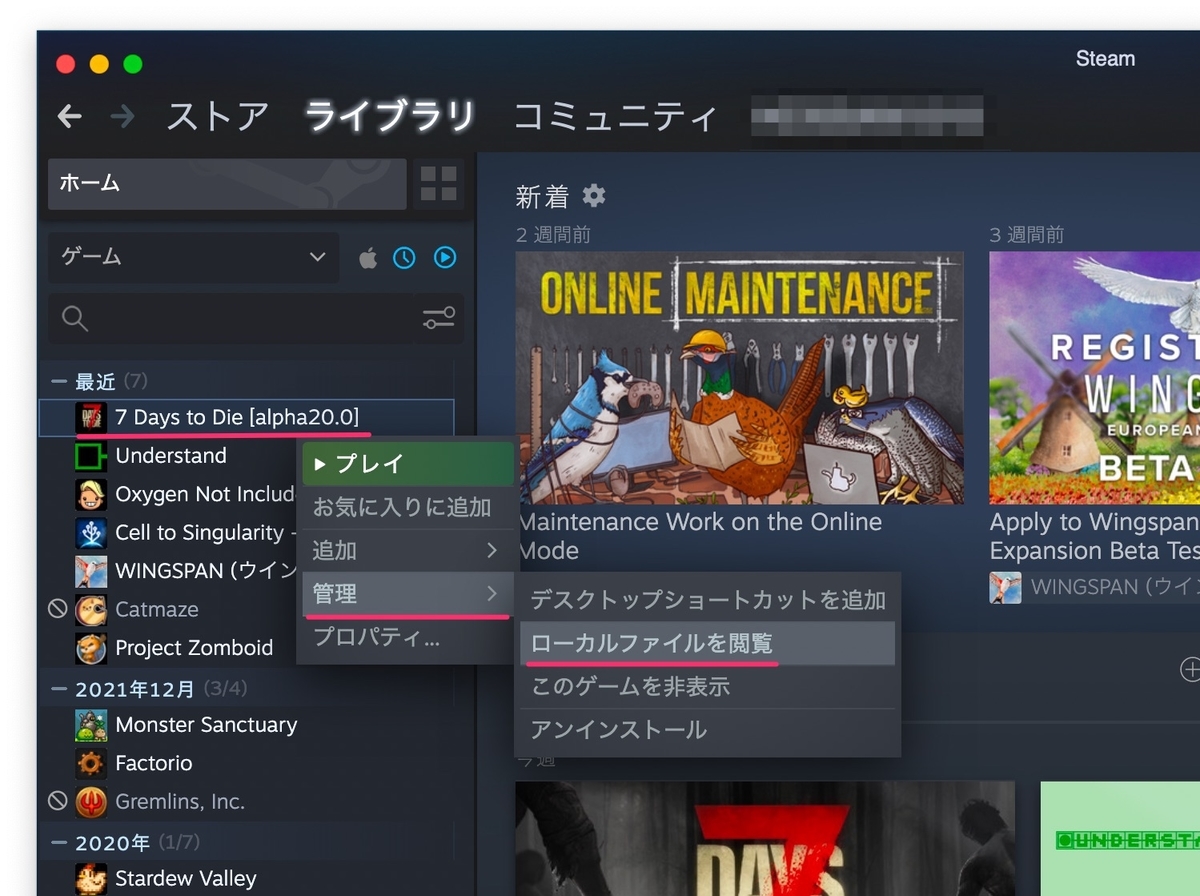Click the Monster Sanctuary game icon
Image resolution: width=1200 pixels, height=896 pixels.
(91, 725)
